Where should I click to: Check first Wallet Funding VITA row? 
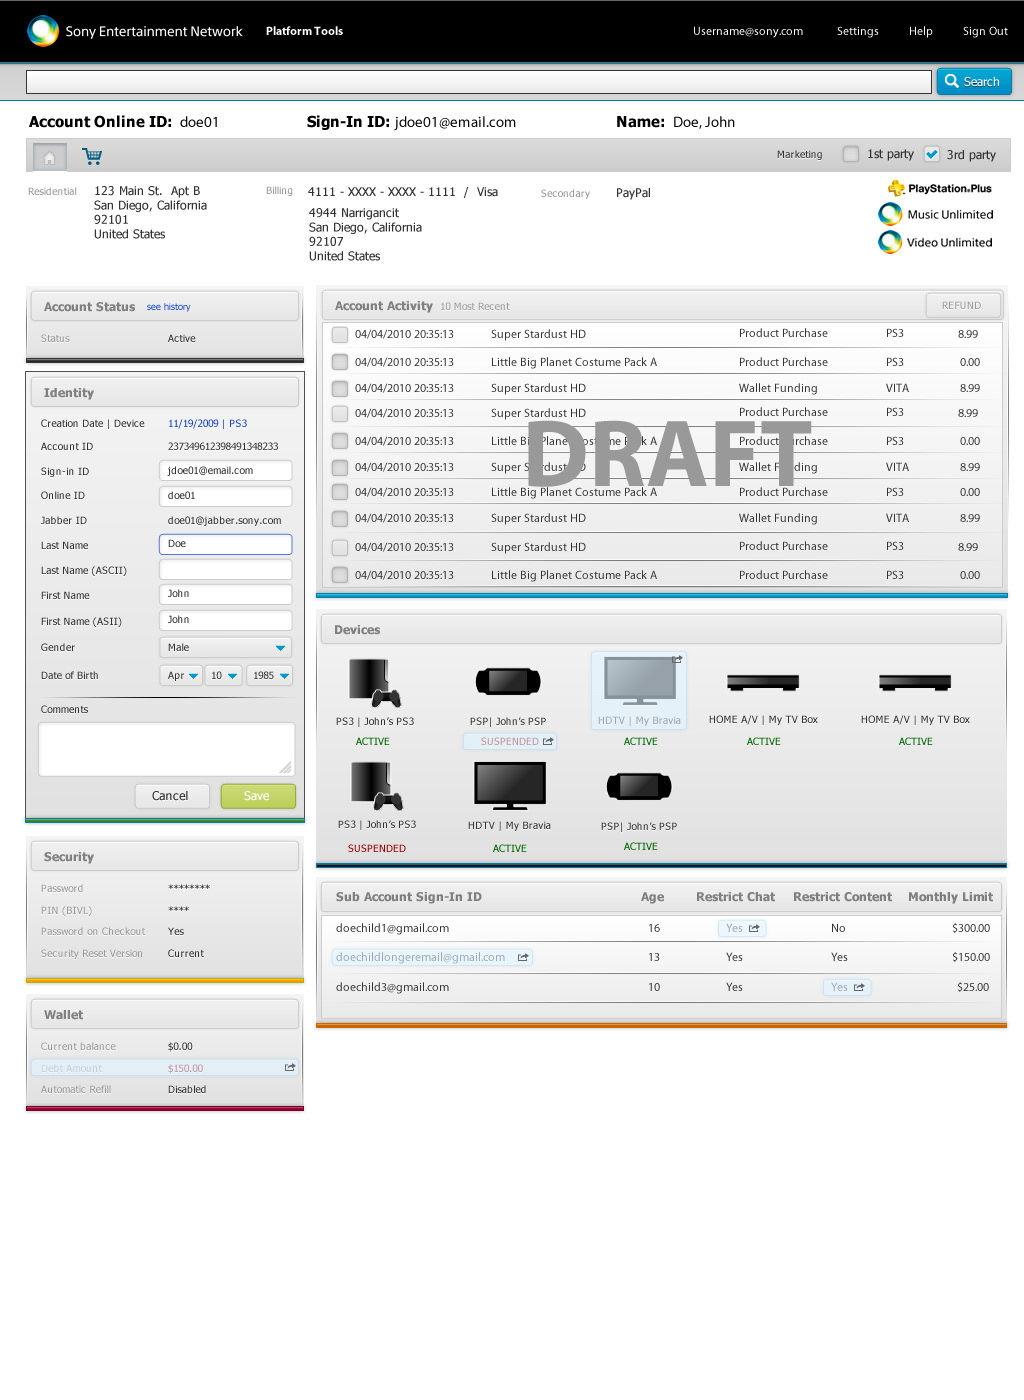340,388
